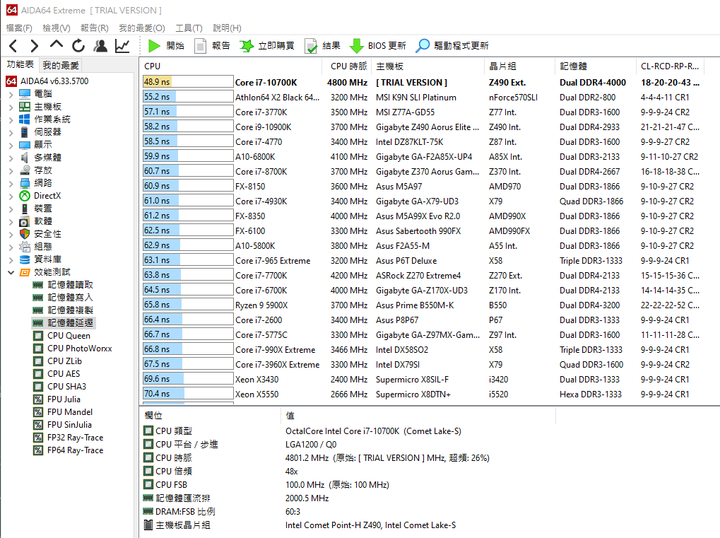720x538 pixels.
Task: Sort by the CPU clock (CPU 時脈) column header
Action: click(348, 66)
